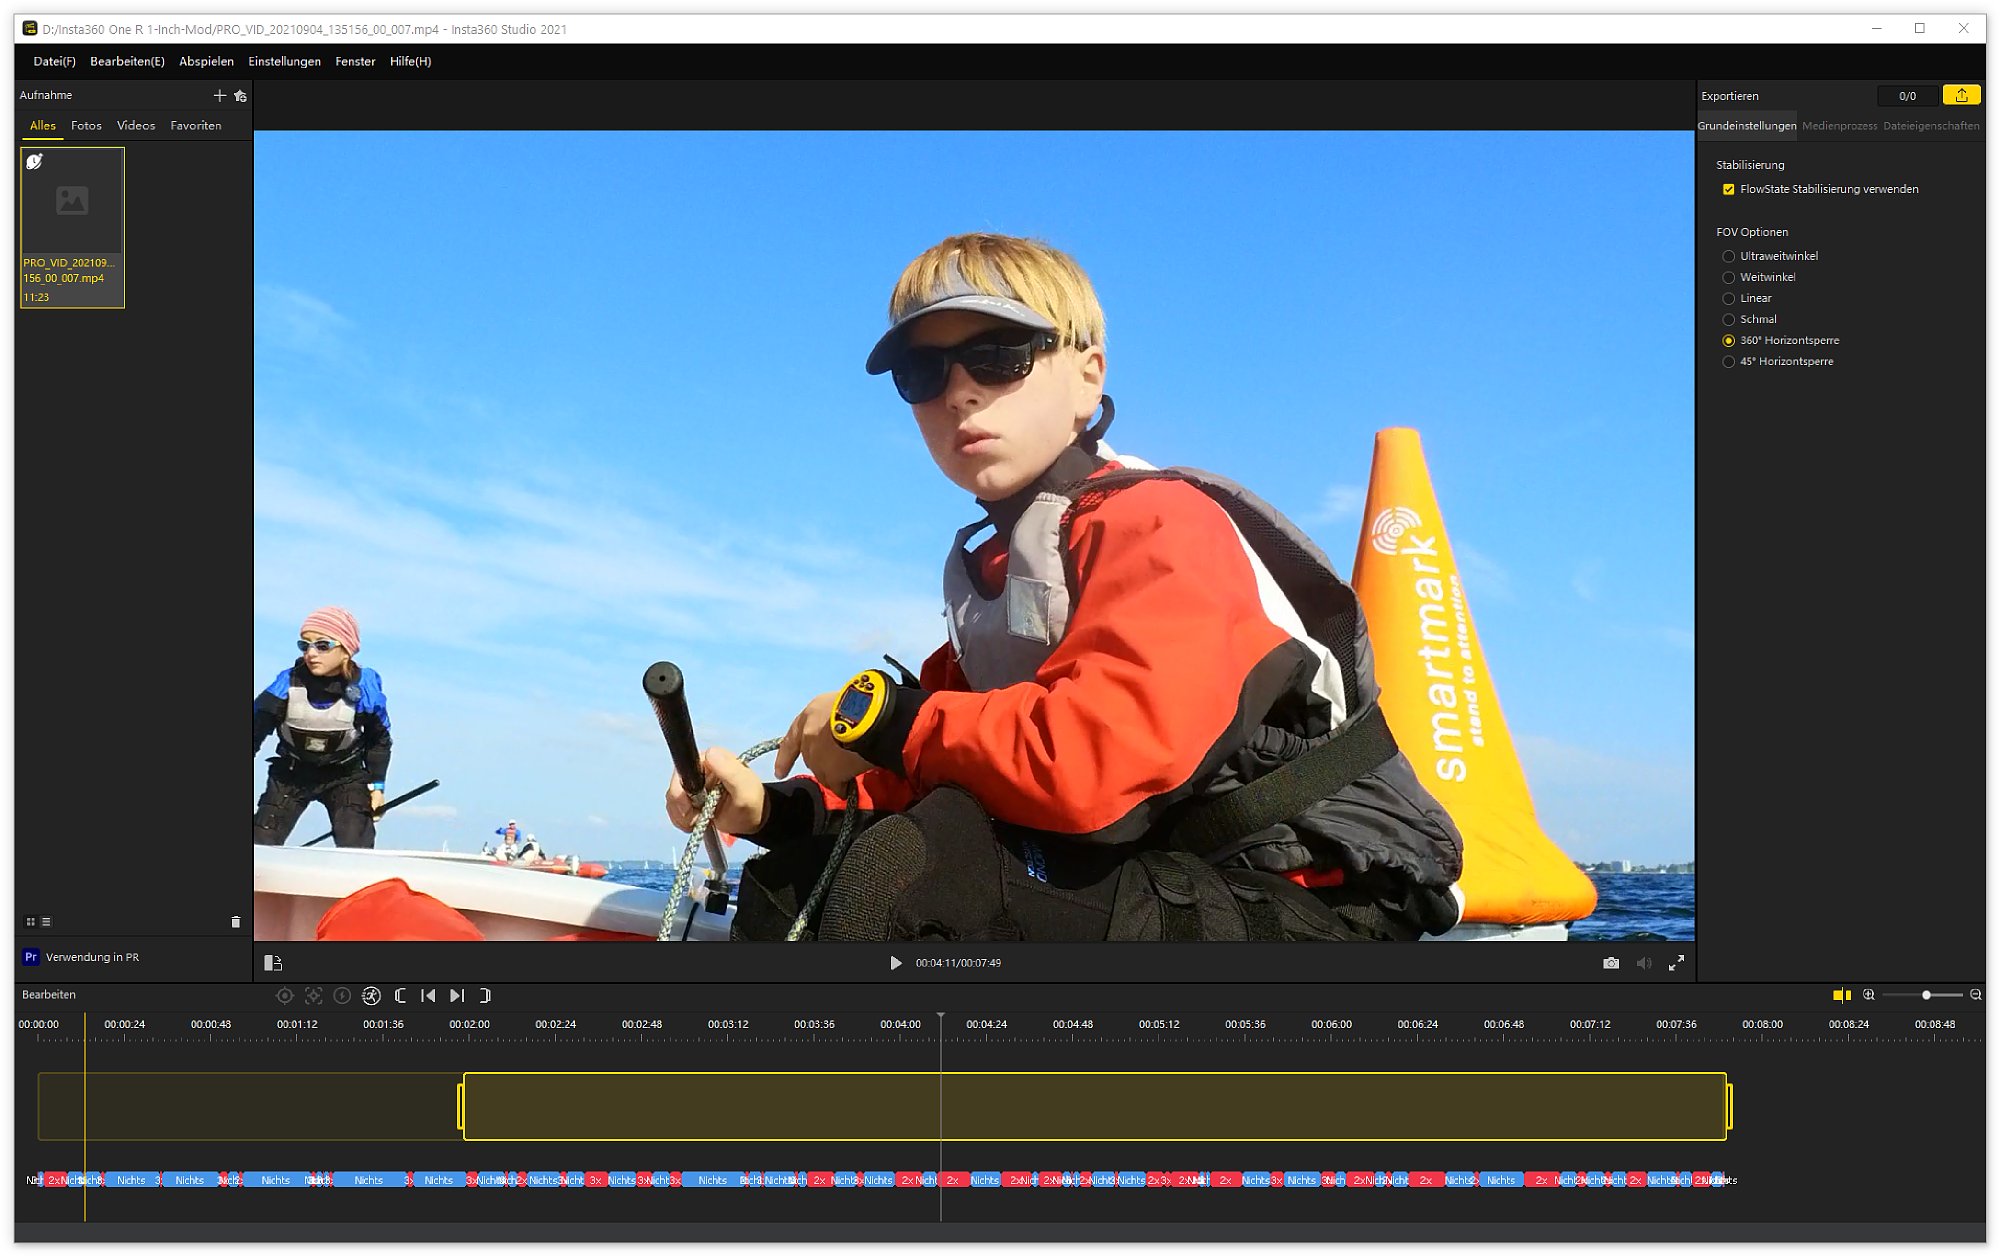Image resolution: width=2000 pixels, height=1257 pixels.
Task: Open the Einstellungen menu
Action: click(284, 62)
